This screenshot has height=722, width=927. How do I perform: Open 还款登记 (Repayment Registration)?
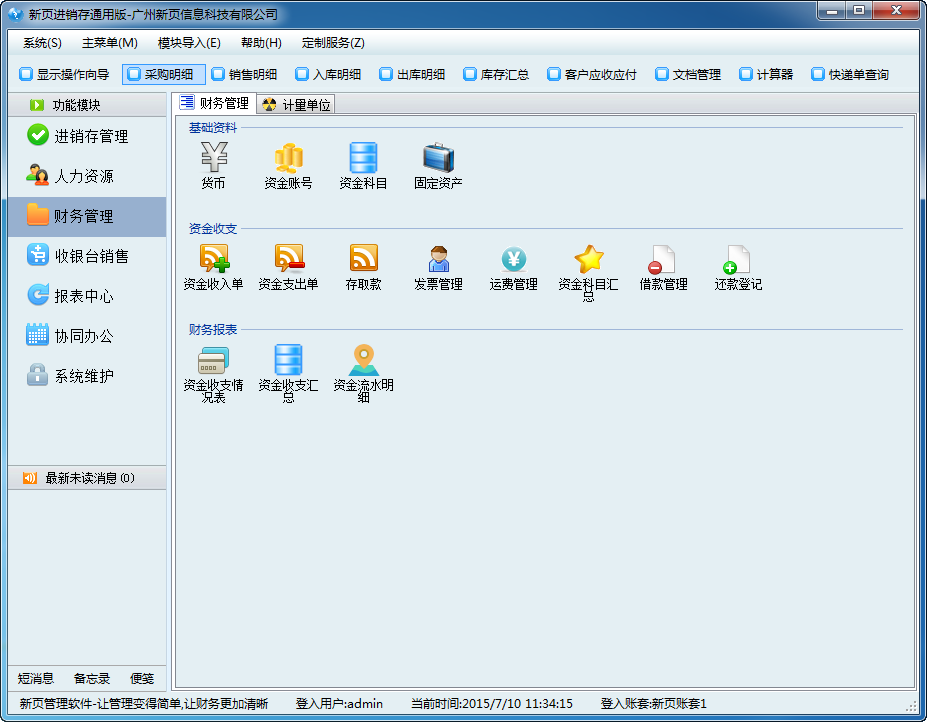click(737, 262)
